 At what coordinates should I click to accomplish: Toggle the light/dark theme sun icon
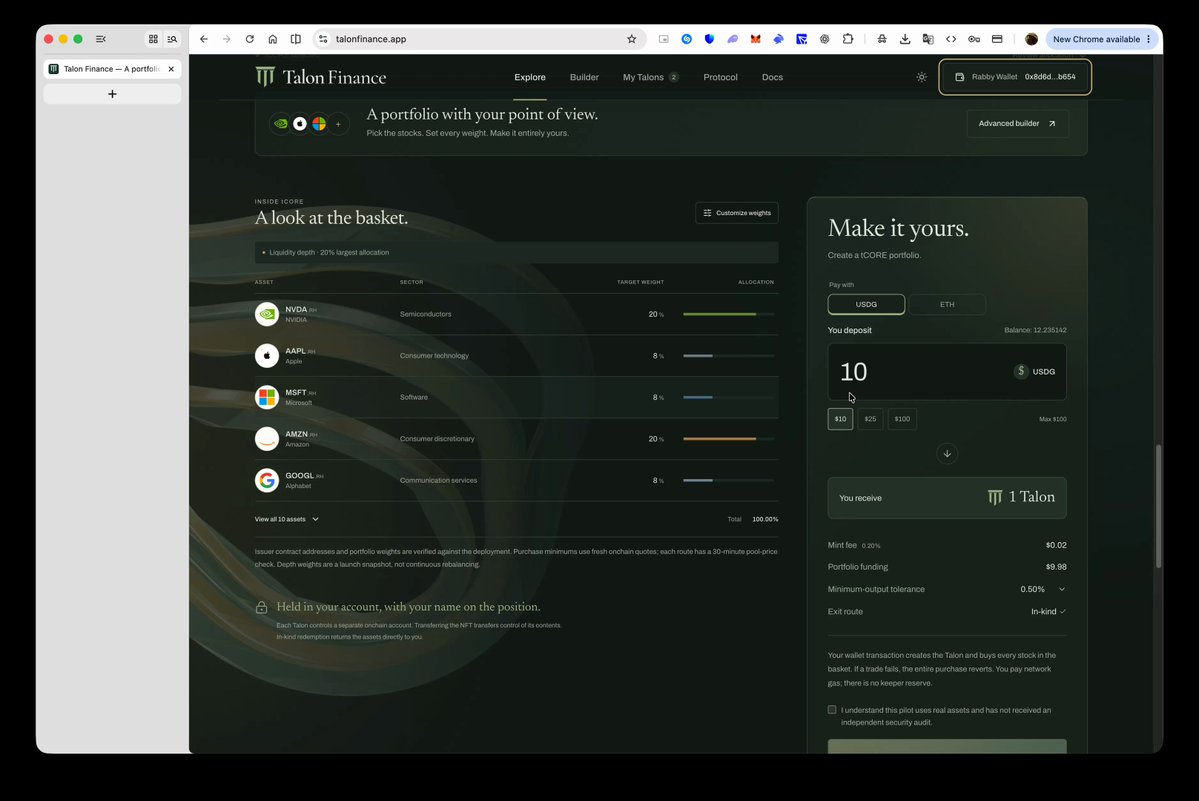click(x=921, y=77)
